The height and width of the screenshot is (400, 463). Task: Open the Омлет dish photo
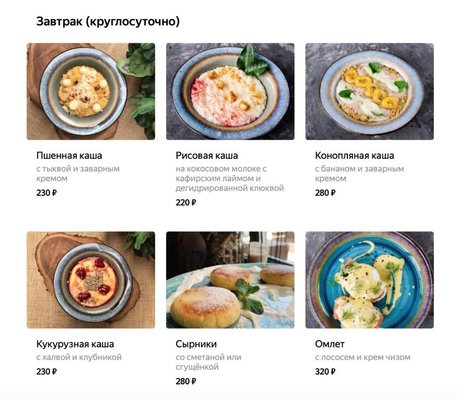[370, 280]
